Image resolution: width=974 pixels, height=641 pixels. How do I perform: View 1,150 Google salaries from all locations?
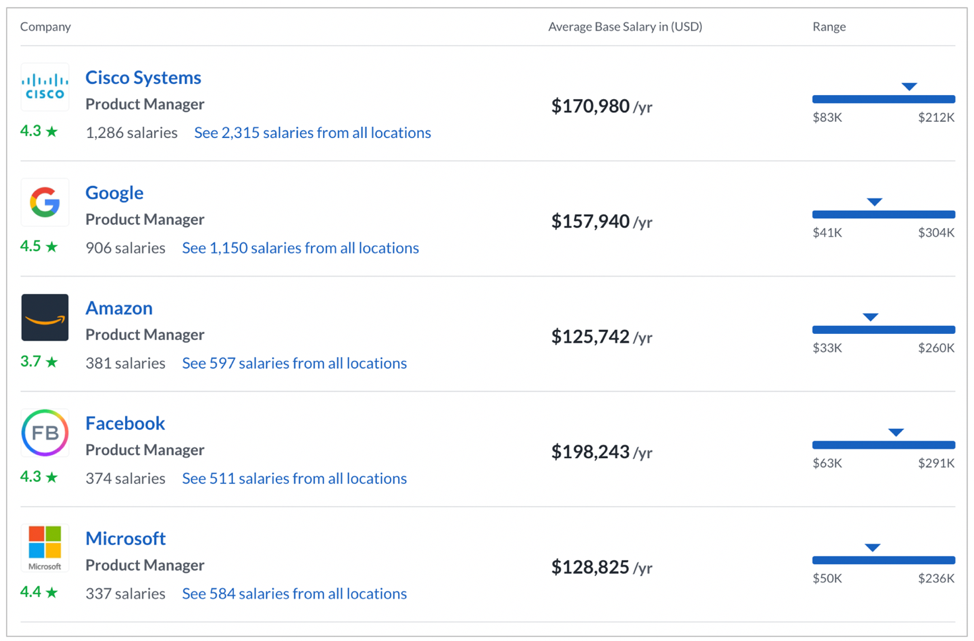tap(301, 248)
